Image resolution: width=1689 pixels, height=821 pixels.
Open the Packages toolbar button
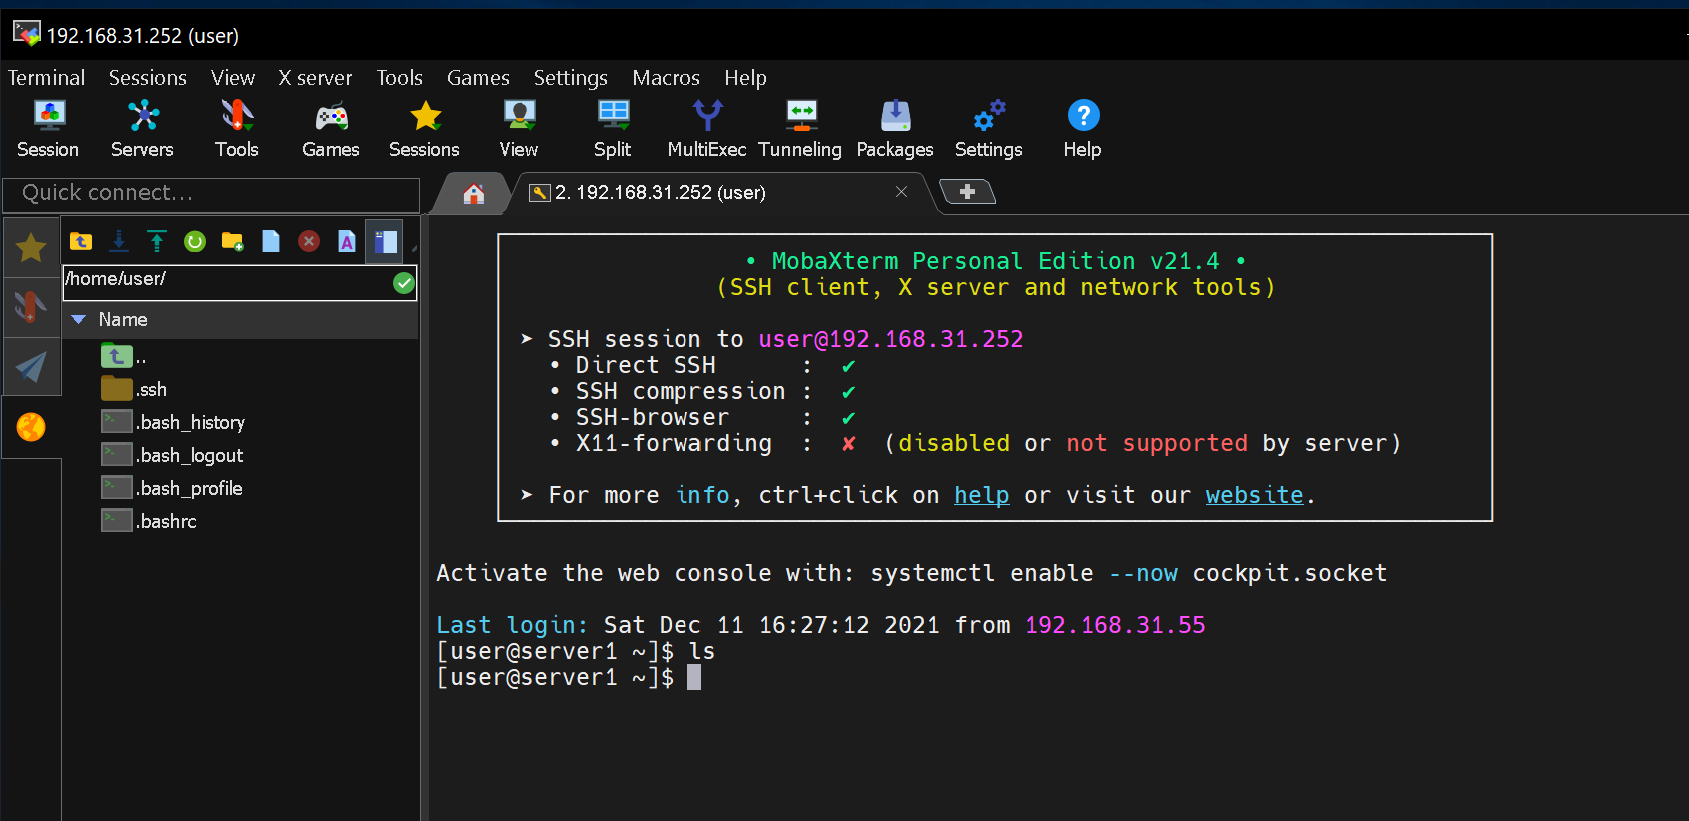click(895, 129)
